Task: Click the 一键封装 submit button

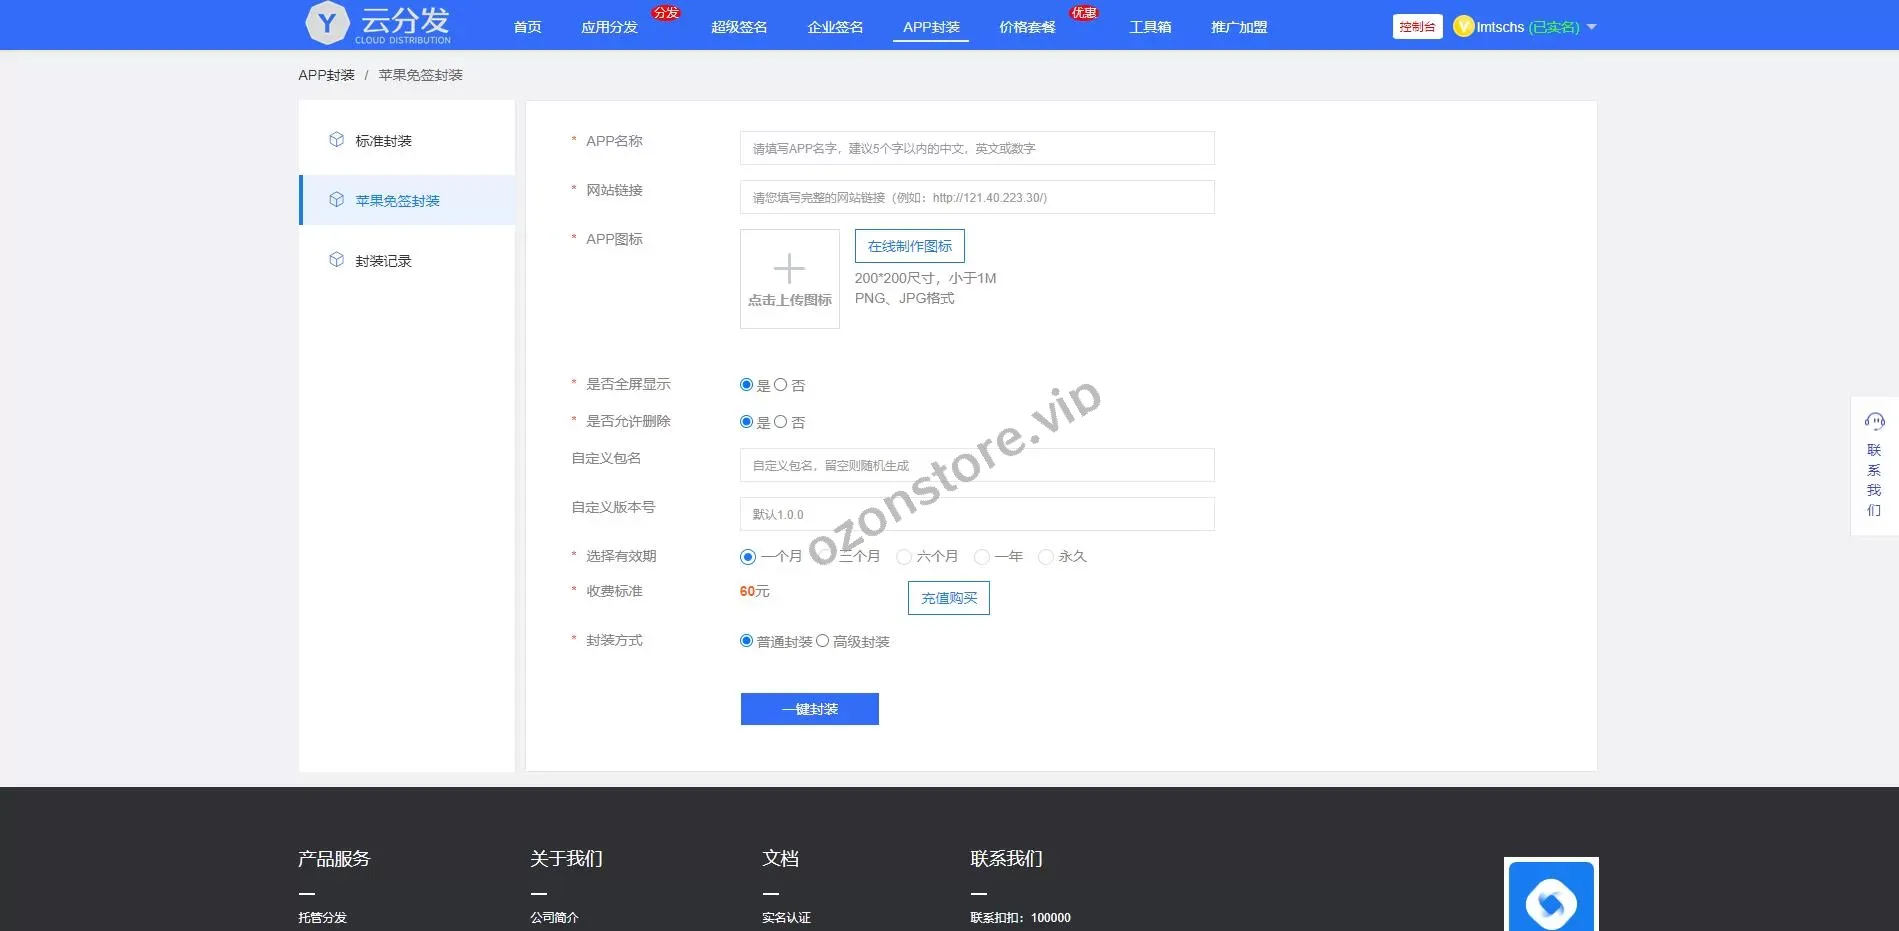Action: (x=809, y=709)
